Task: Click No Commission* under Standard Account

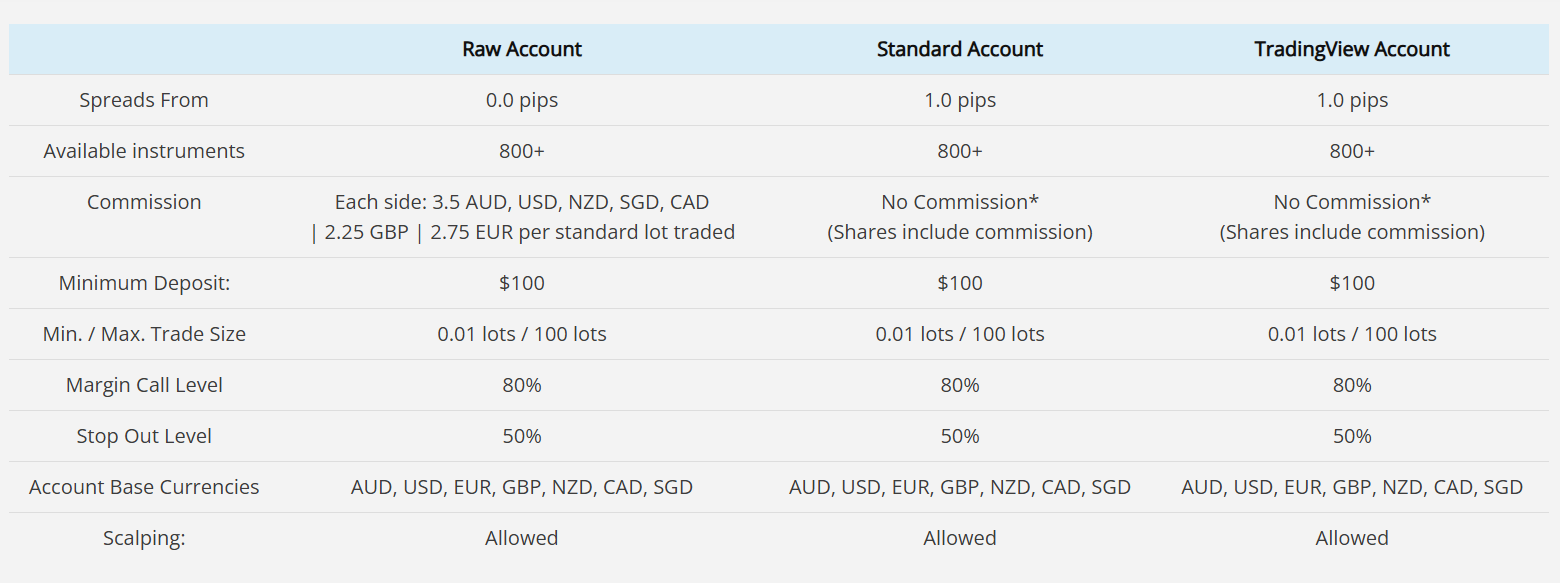Action: (959, 202)
